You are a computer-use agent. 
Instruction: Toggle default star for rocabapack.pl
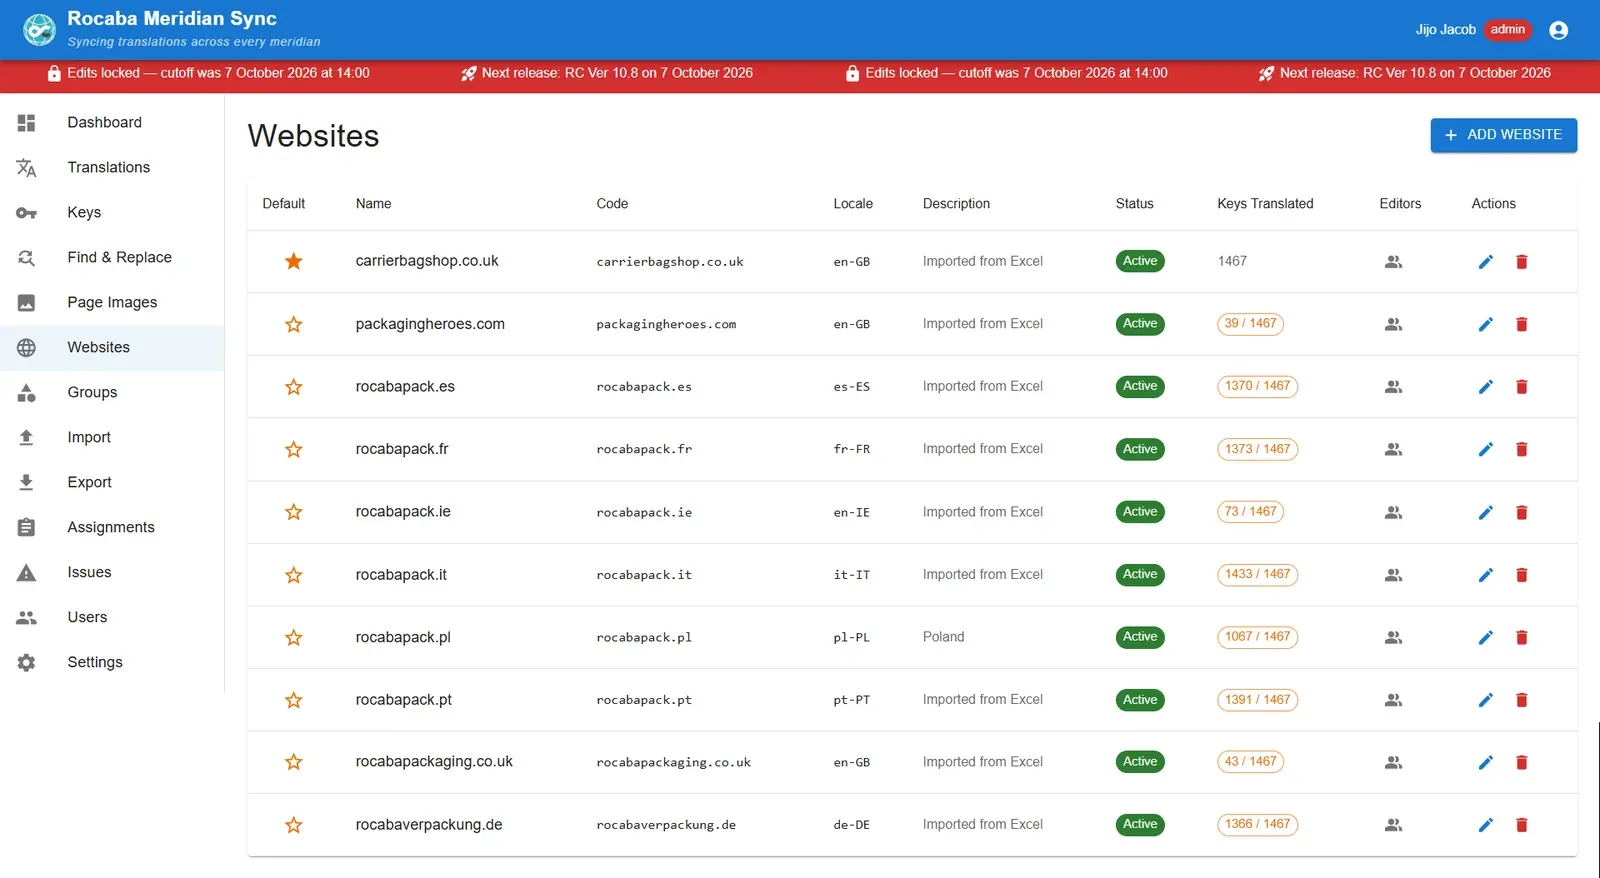(x=293, y=638)
